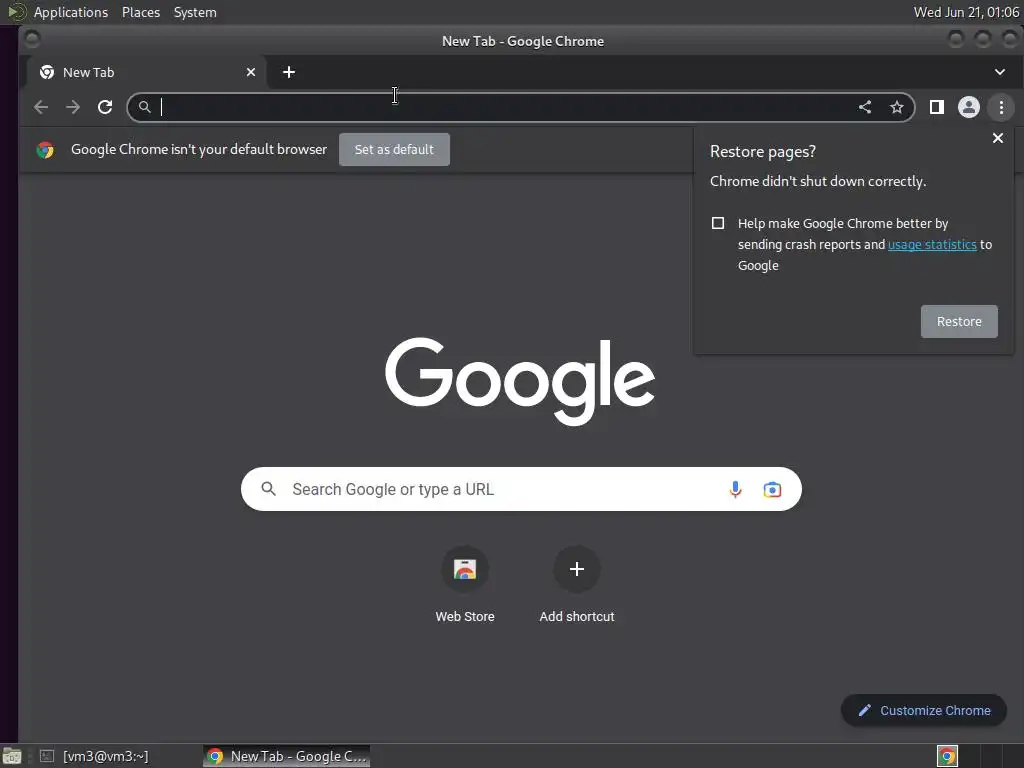Click the Google logo
1024x768 pixels.
[520, 381]
